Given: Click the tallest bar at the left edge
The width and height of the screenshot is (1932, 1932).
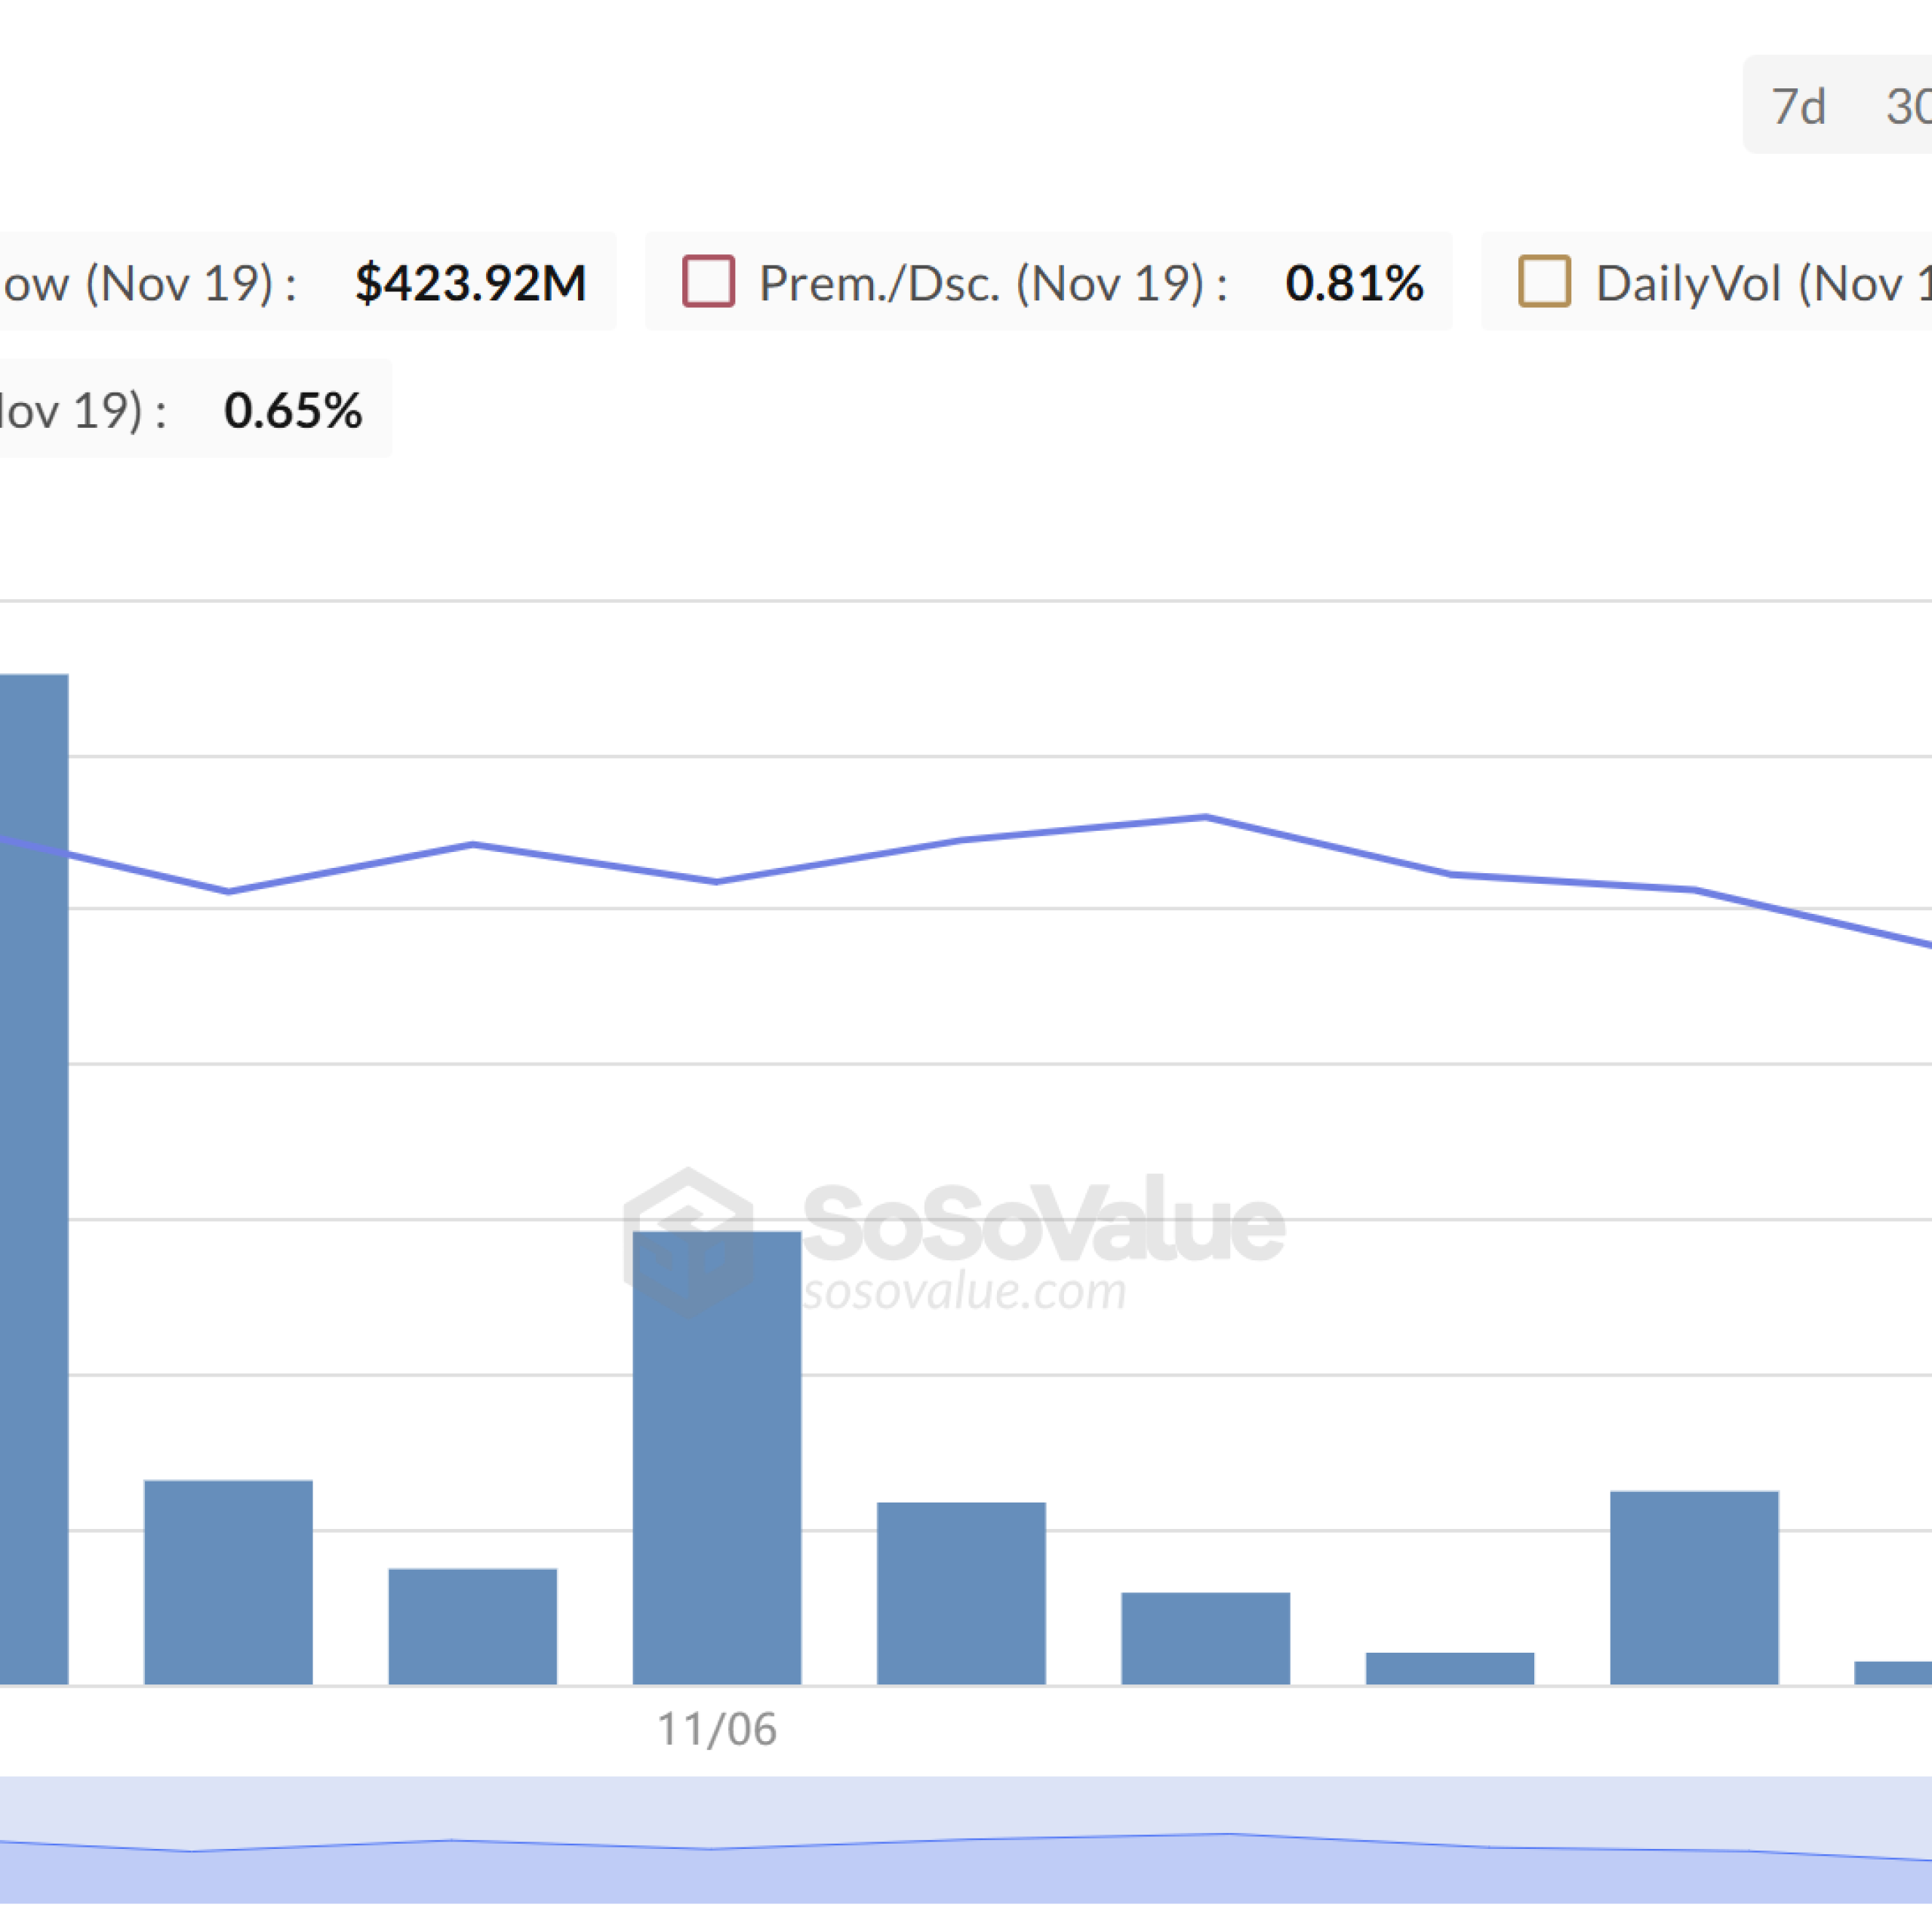Looking at the screenshot, I should pos(32,1180).
